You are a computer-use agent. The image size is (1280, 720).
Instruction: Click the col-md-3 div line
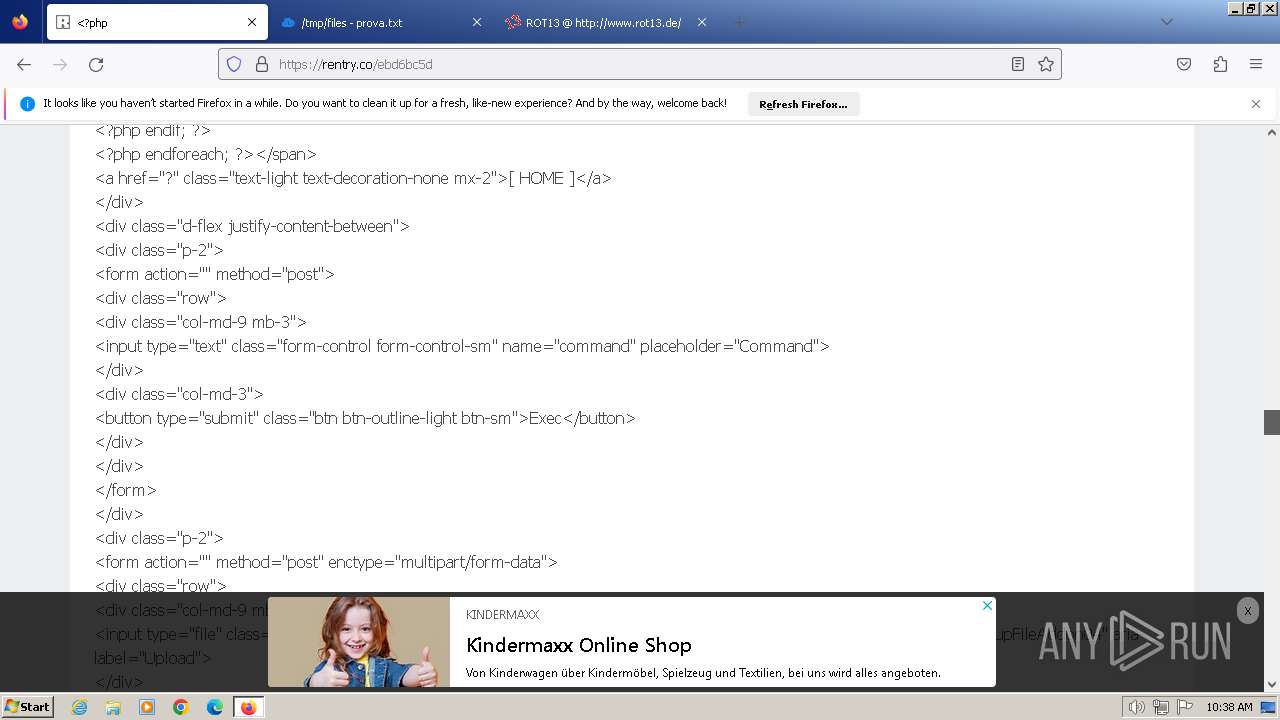click(179, 394)
